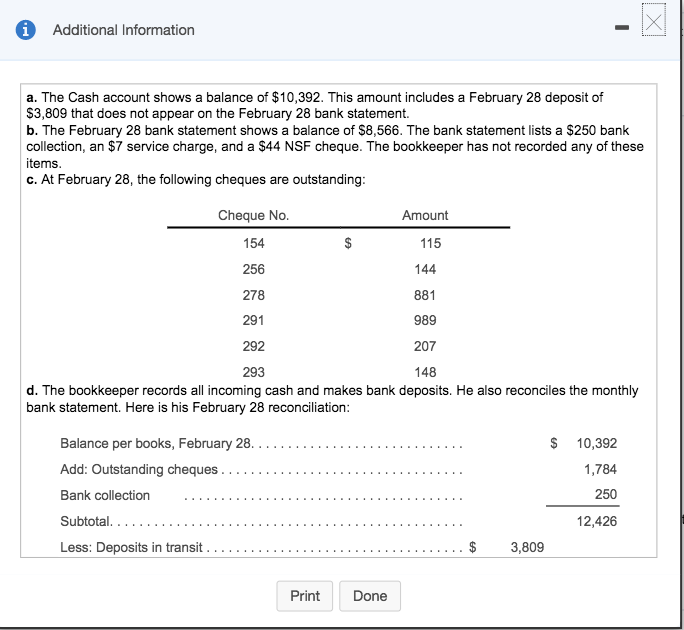
Task: Select the Cheque No. column header
Action: pyautogui.click(x=253, y=216)
